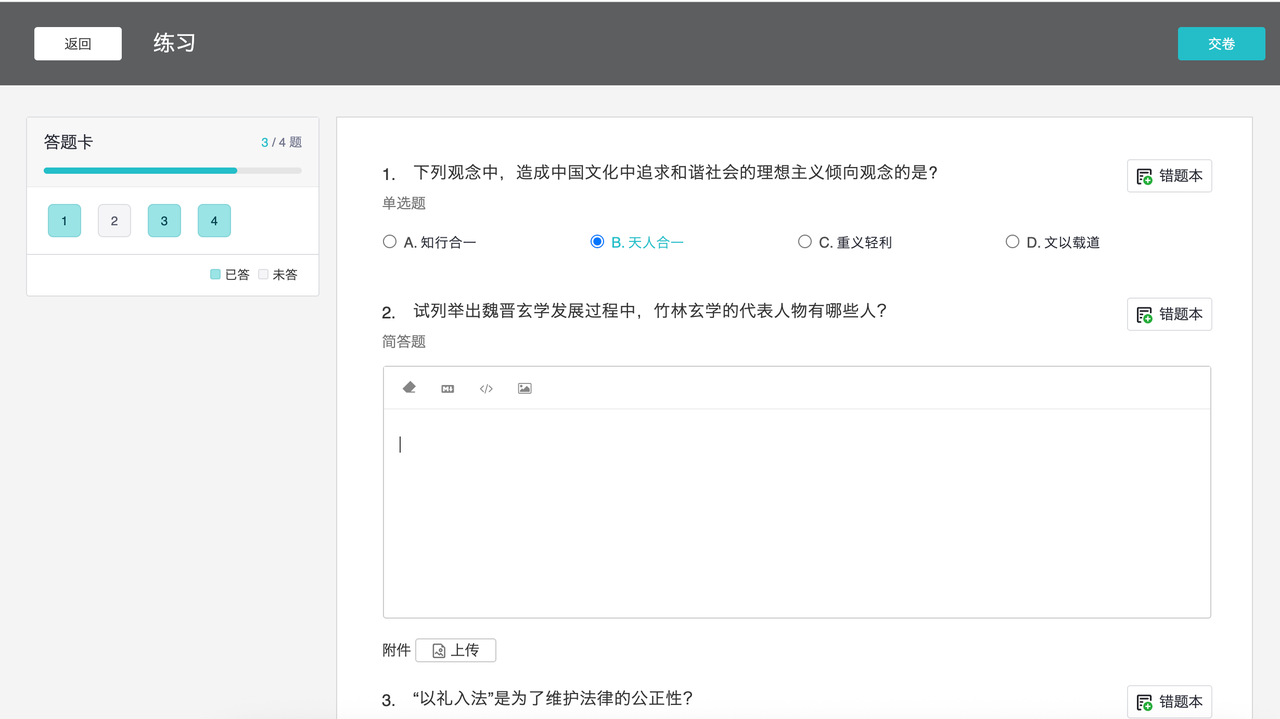Add question 2 to 错题本
The image size is (1280, 719).
click(1169, 314)
